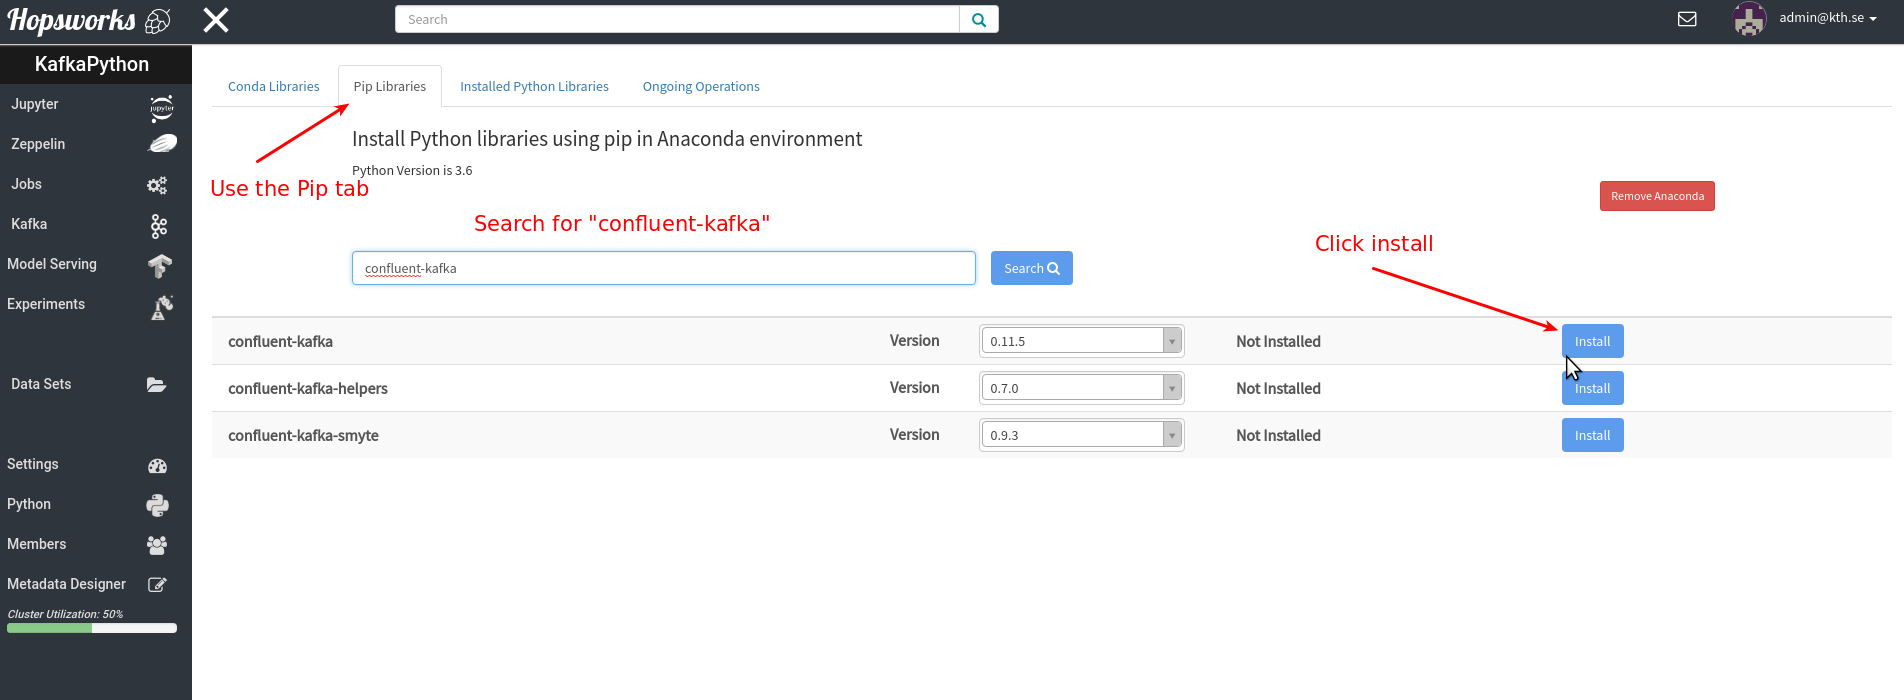View Ongoing Operations tab

coord(701,86)
